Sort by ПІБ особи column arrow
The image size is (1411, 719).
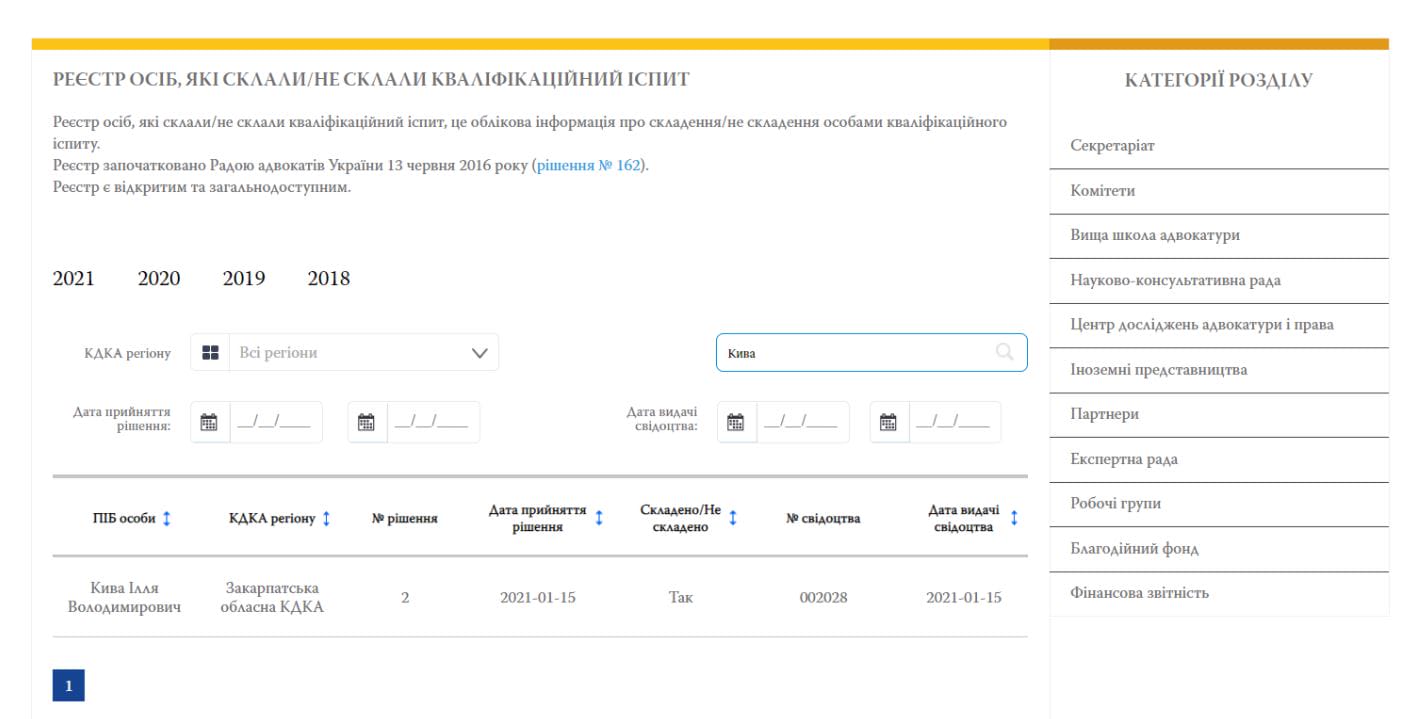[x=167, y=518]
